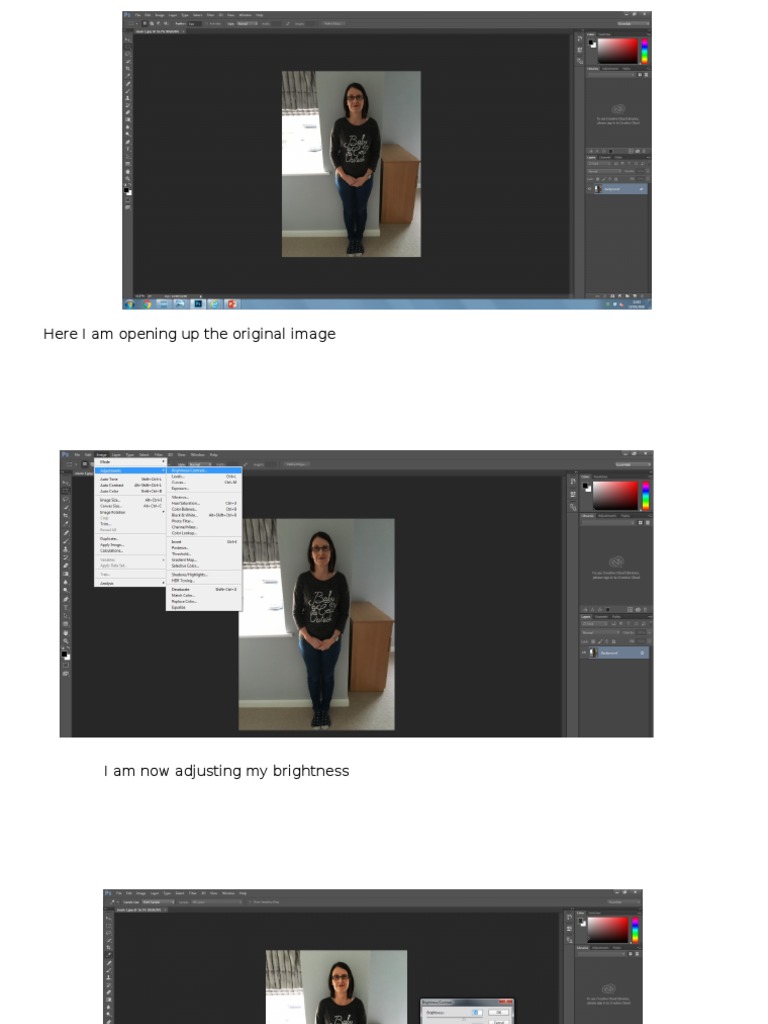768x1024 pixels.
Task: Toggle lock transparent pixels in the brightness-adjusting Layers panel
Action: click(x=593, y=641)
